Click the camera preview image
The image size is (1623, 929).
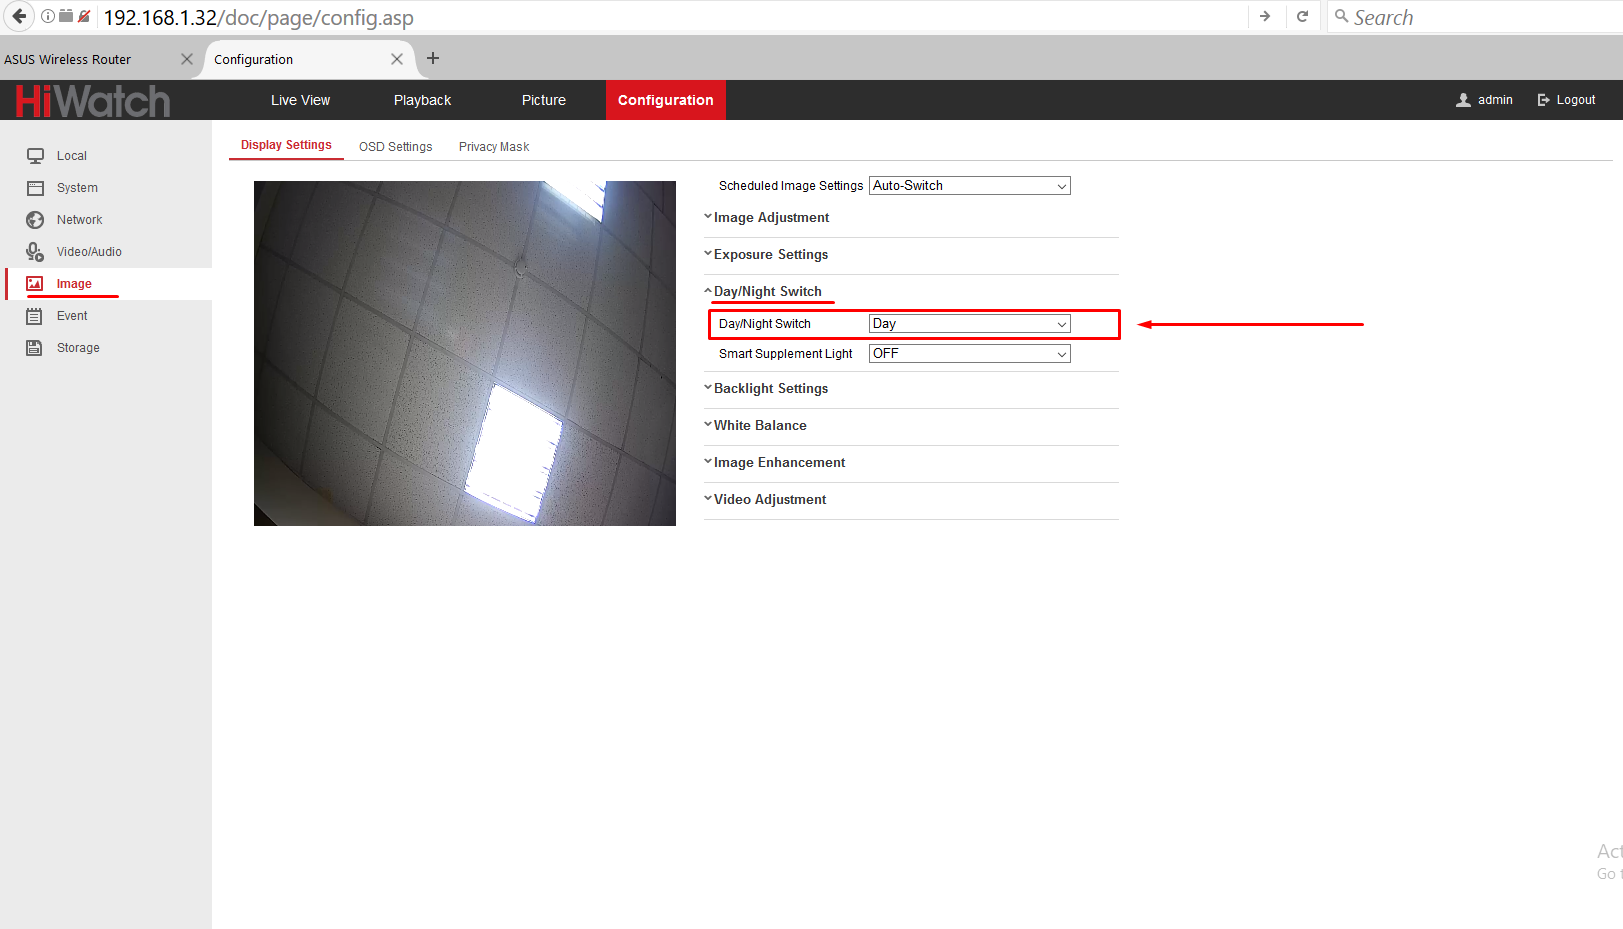tap(465, 353)
